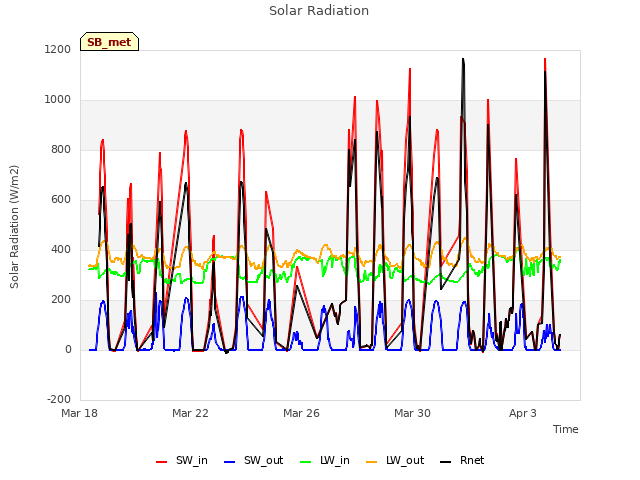Click the 1200 y-axis label

pyautogui.click(x=58, y=50)
